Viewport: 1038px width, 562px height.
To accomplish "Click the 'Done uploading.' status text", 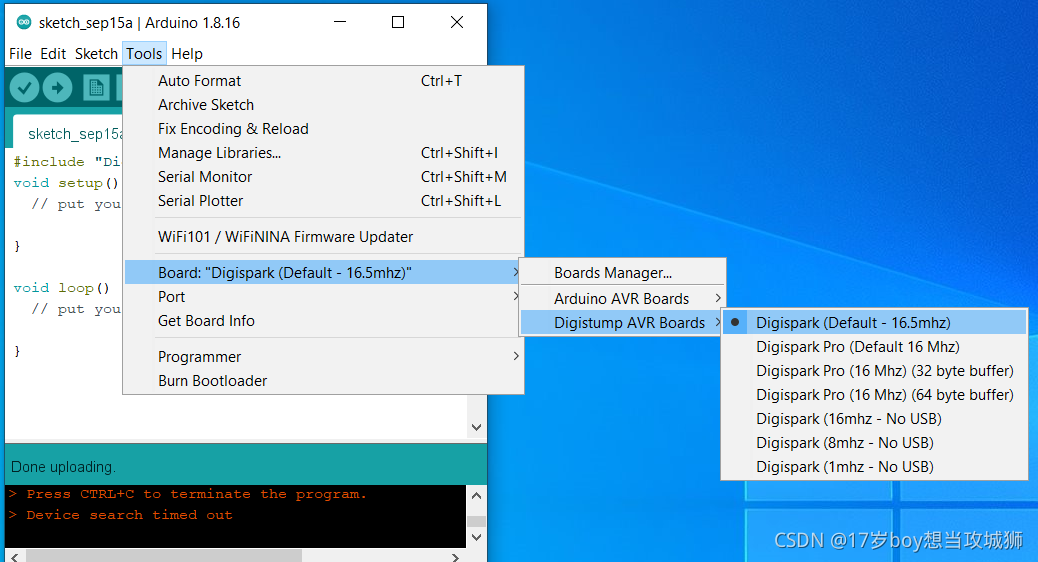I will point(64,467).
